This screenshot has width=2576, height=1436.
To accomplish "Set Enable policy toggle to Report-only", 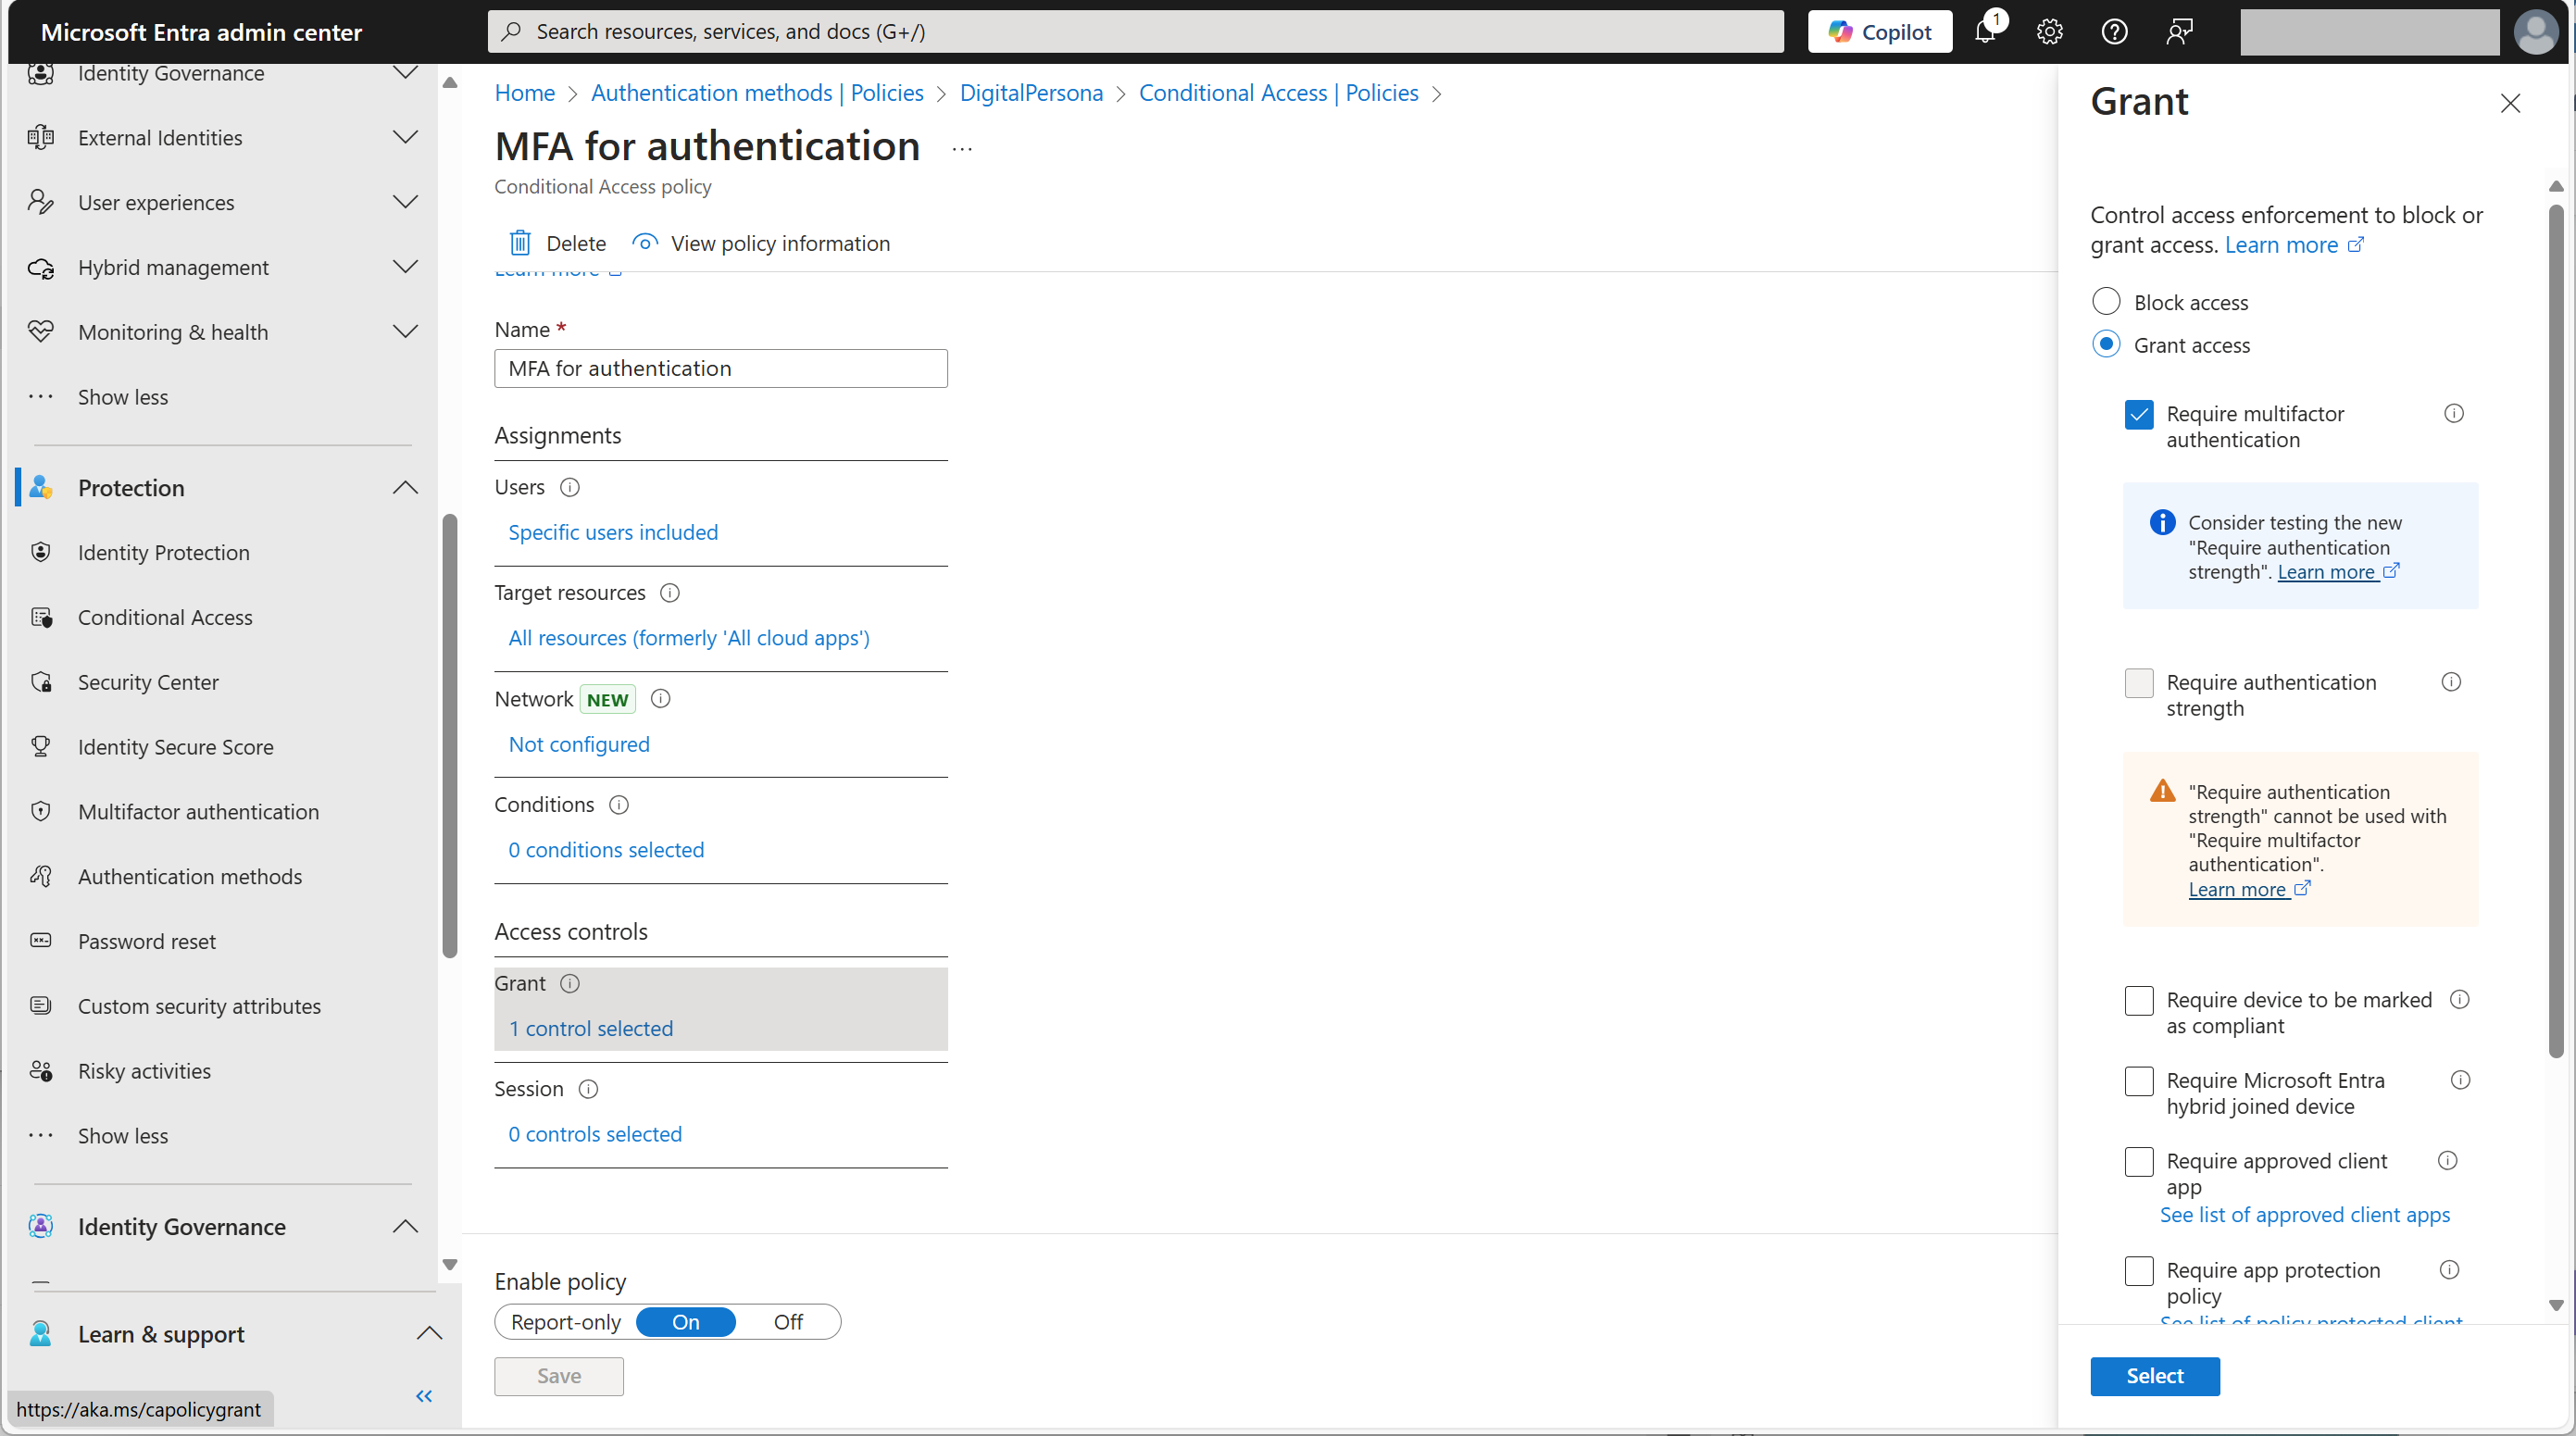I will 566,1322.
